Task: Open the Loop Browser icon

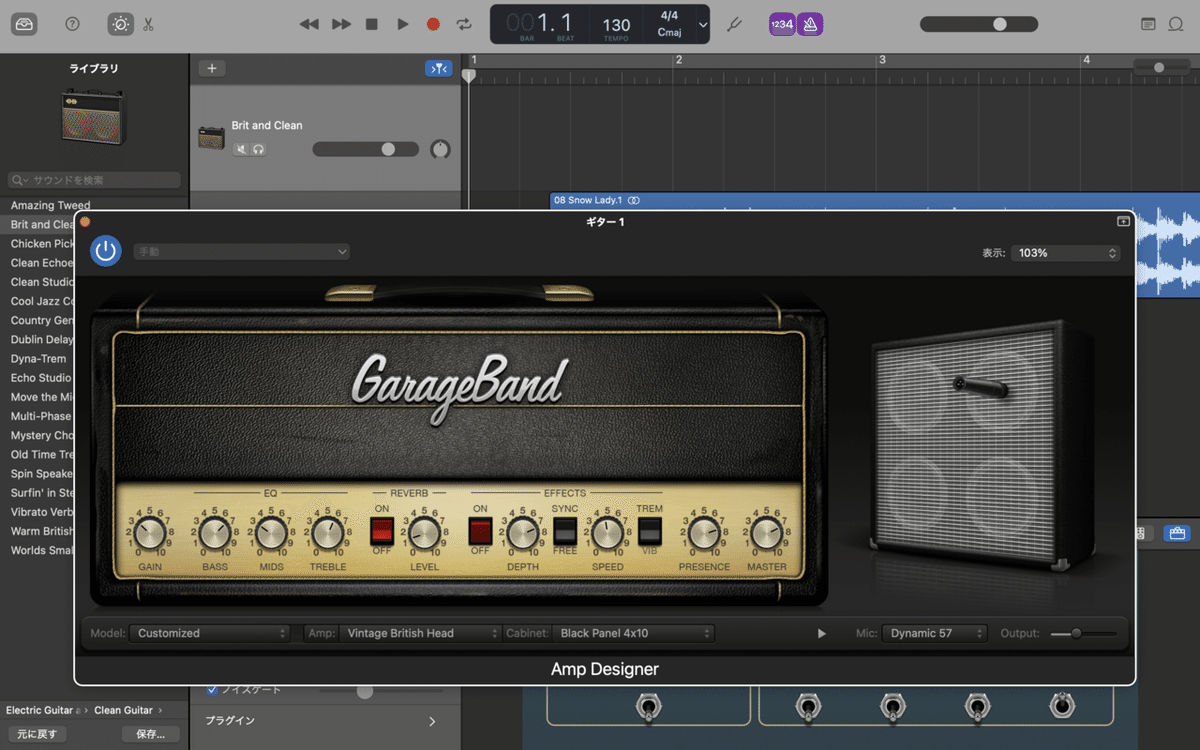Action: coord(1176,24)
